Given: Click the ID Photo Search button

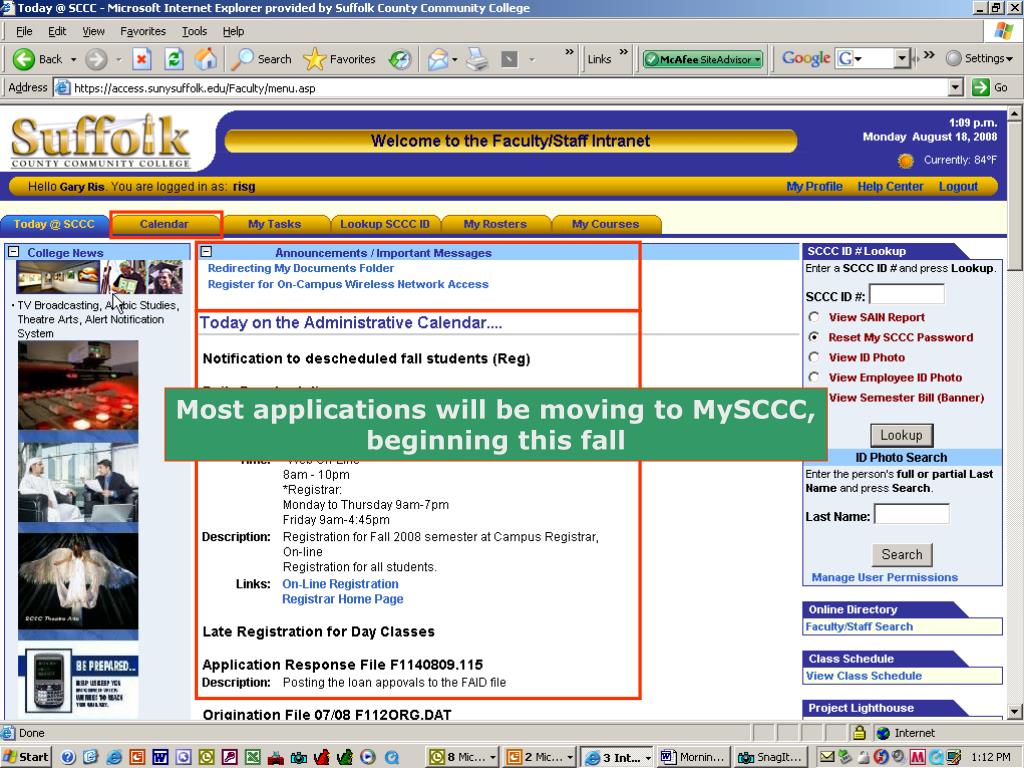Looking at the screenshot, I should pos(902,554).
